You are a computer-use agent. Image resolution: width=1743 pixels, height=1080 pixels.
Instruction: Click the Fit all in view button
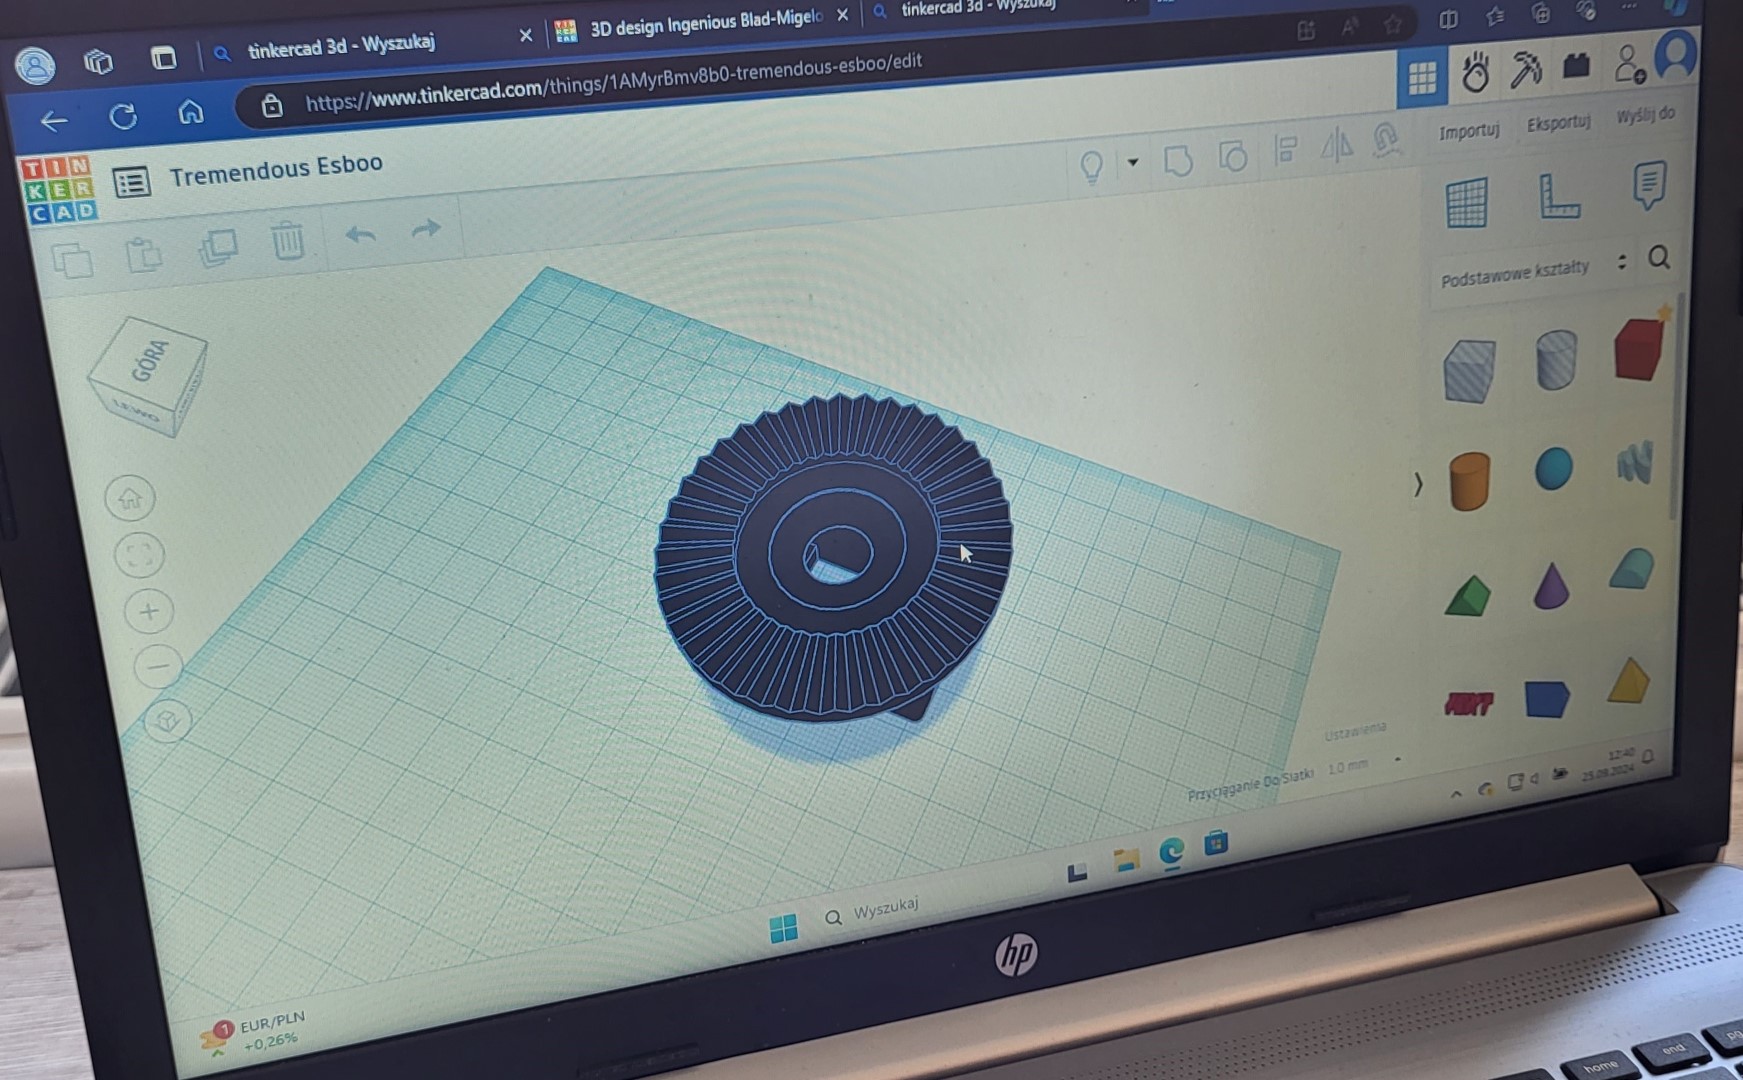[139, 555]
